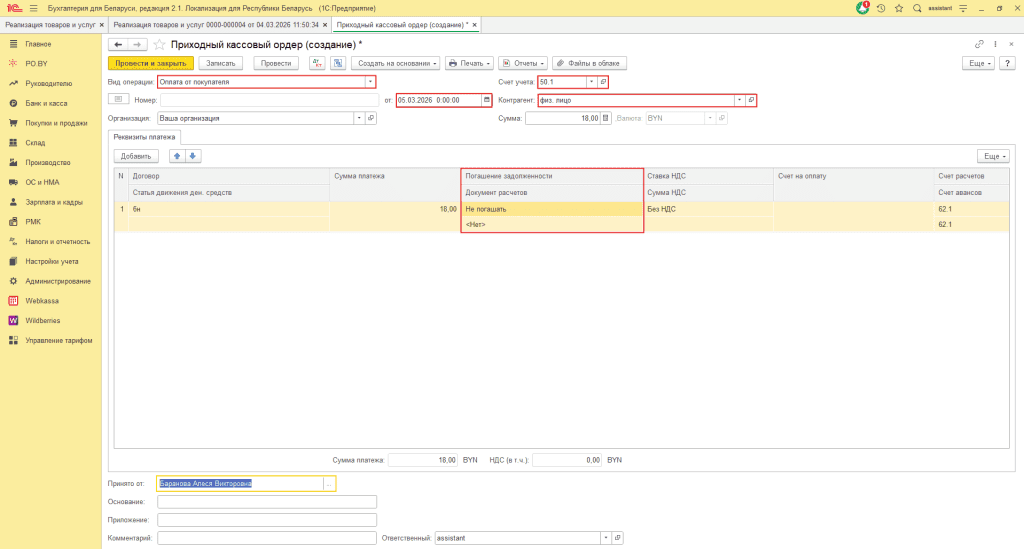Screen dimensions: 1024x549
Task: Click the Добавить button
Action: (136, 156)
